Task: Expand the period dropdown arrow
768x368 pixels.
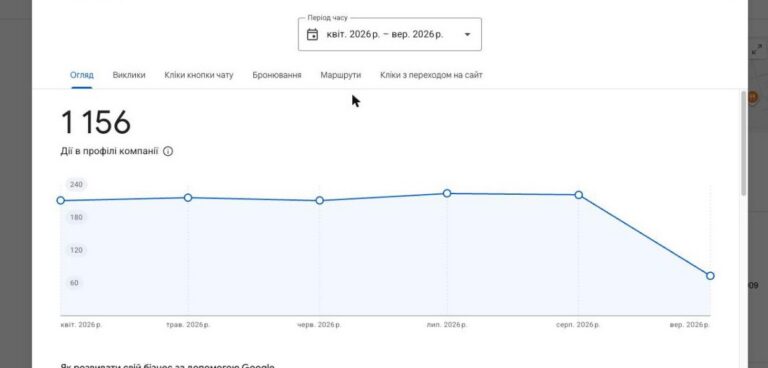Action: (x=467, y=34)
